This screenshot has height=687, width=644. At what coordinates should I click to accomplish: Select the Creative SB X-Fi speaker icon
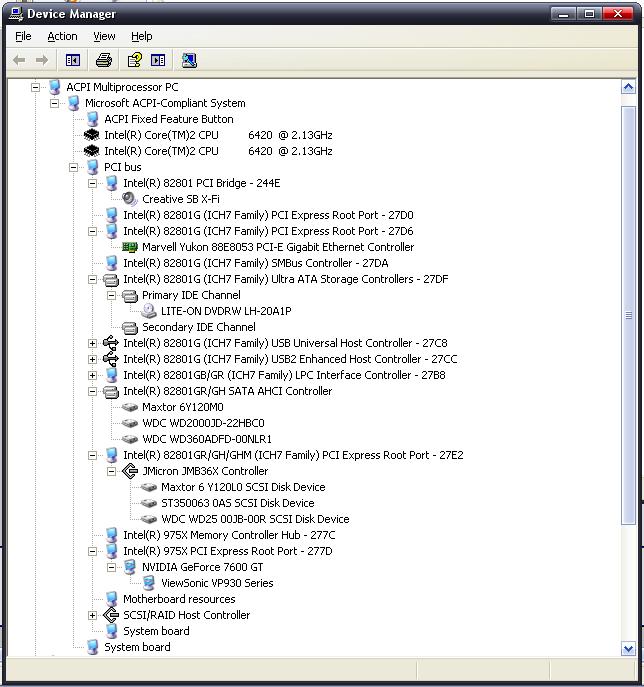pyautogui.click(x=130, y=199)
